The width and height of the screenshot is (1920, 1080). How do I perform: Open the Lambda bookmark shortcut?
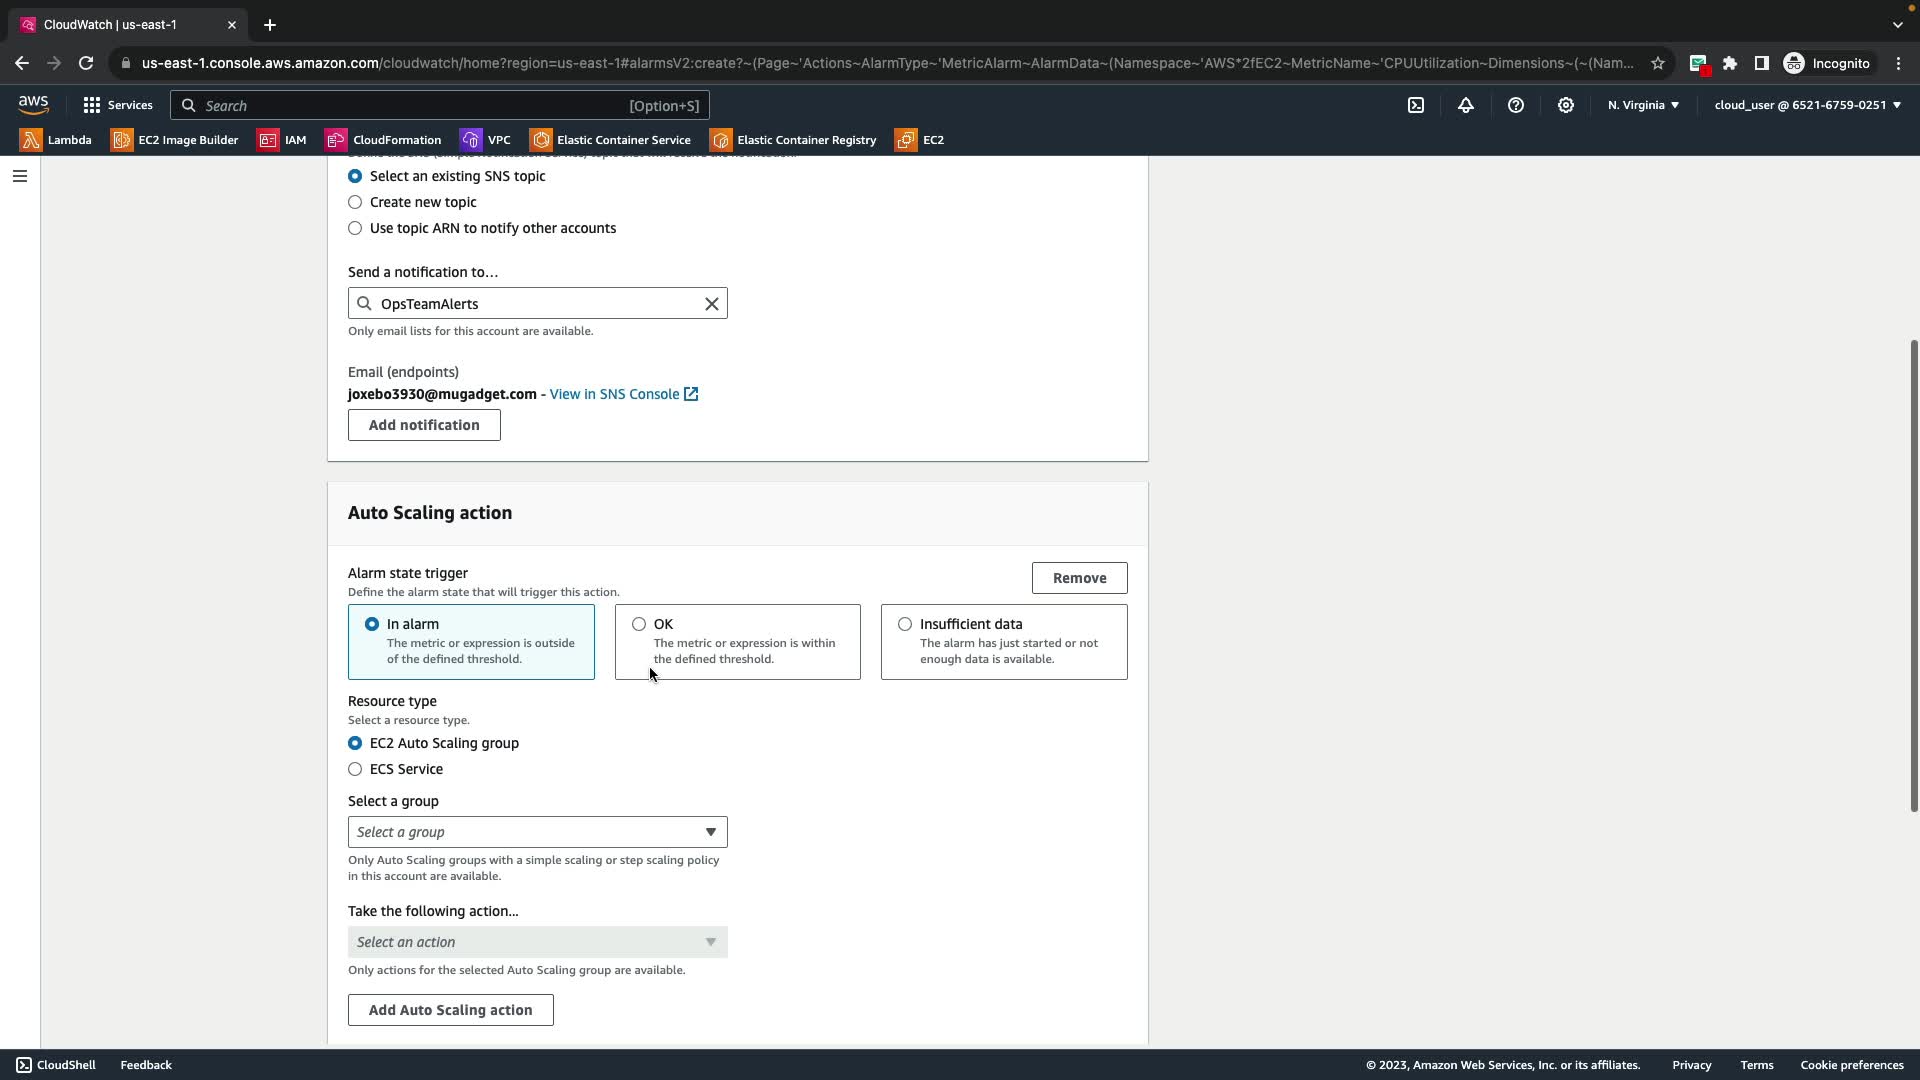point(56,140)
